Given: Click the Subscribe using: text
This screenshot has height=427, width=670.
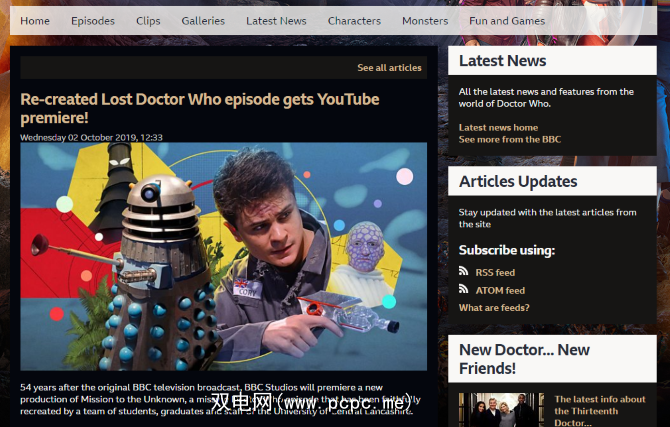Looking at the screenshot, I should click(x=507, y=250).
